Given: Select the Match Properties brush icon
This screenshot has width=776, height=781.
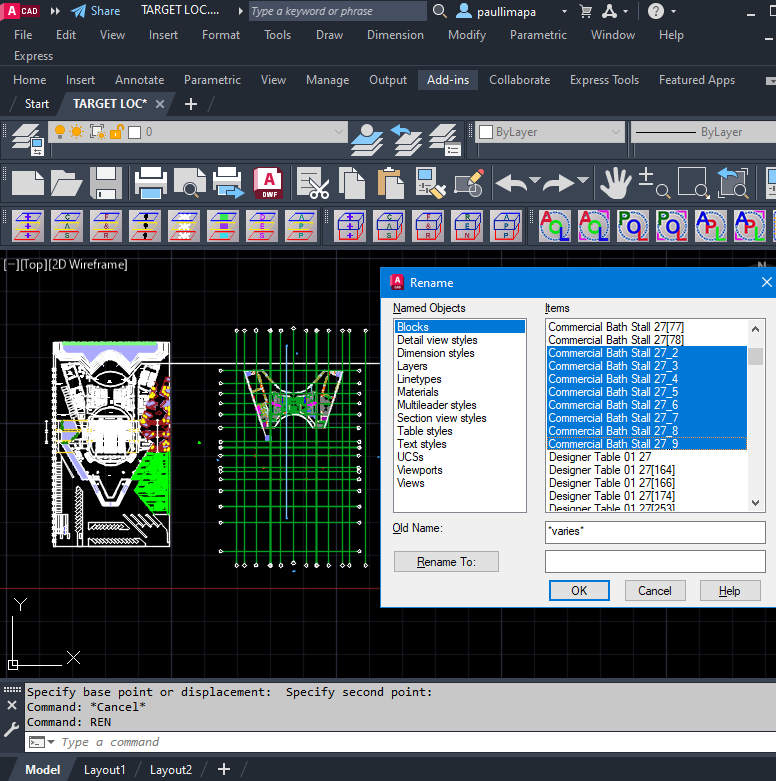Looking at the screenshot, I should 430,183.
